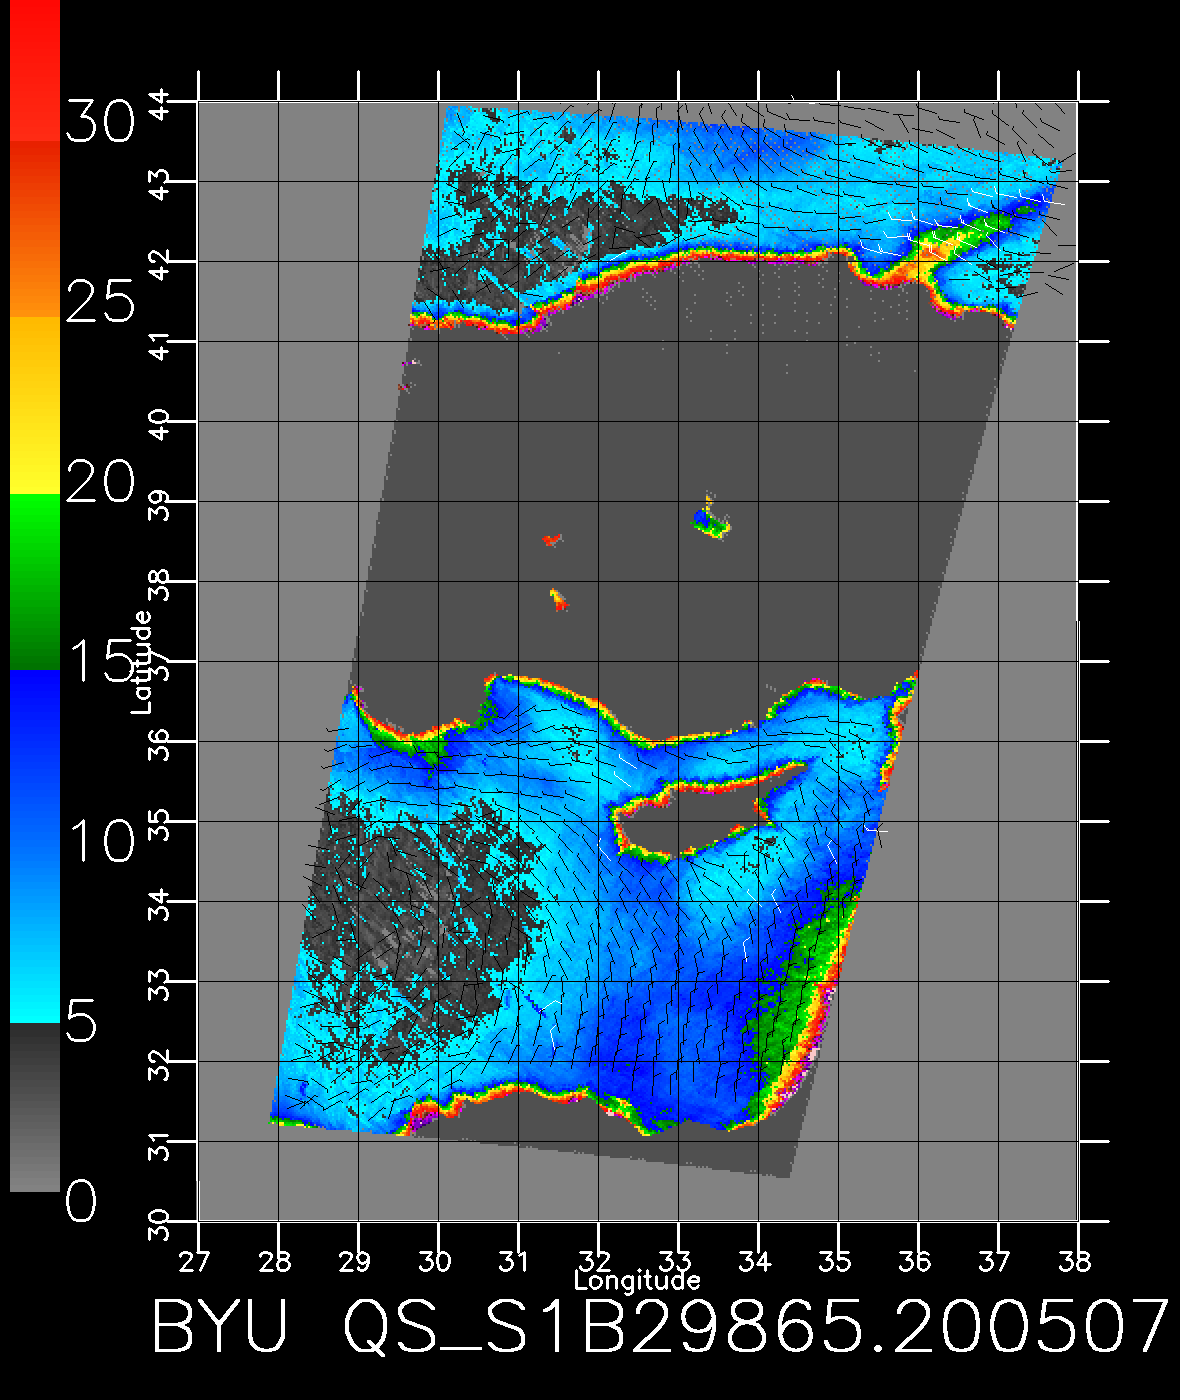Click the dark blue segment of the color scale
1180x1400 pixels.
[35, 757]
